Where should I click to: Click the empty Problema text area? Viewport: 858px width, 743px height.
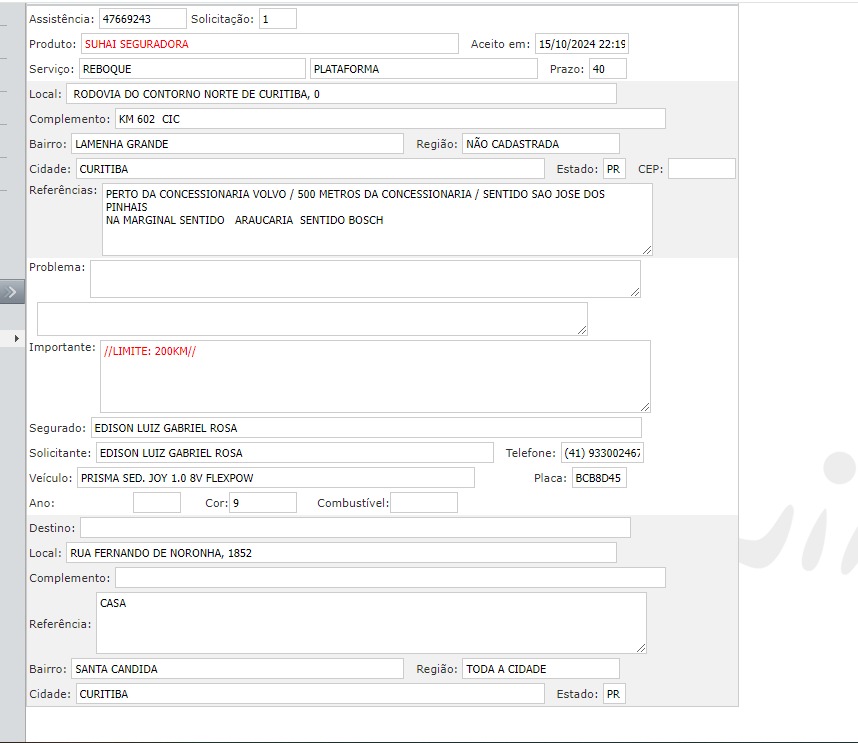point(364,279)
